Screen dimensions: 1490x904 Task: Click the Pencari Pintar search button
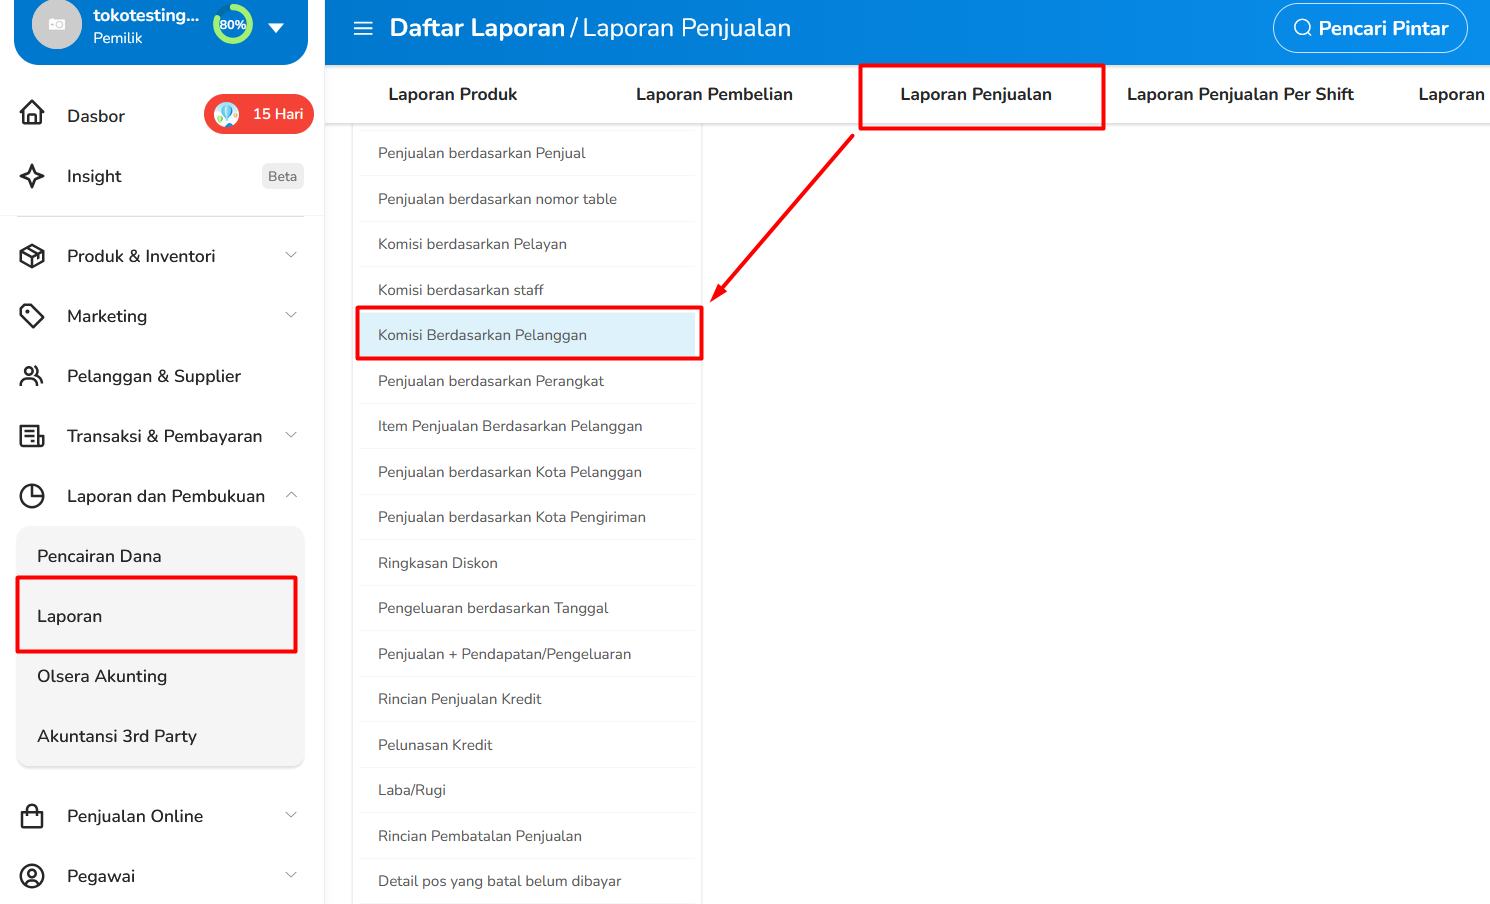tap(1370, 28)
